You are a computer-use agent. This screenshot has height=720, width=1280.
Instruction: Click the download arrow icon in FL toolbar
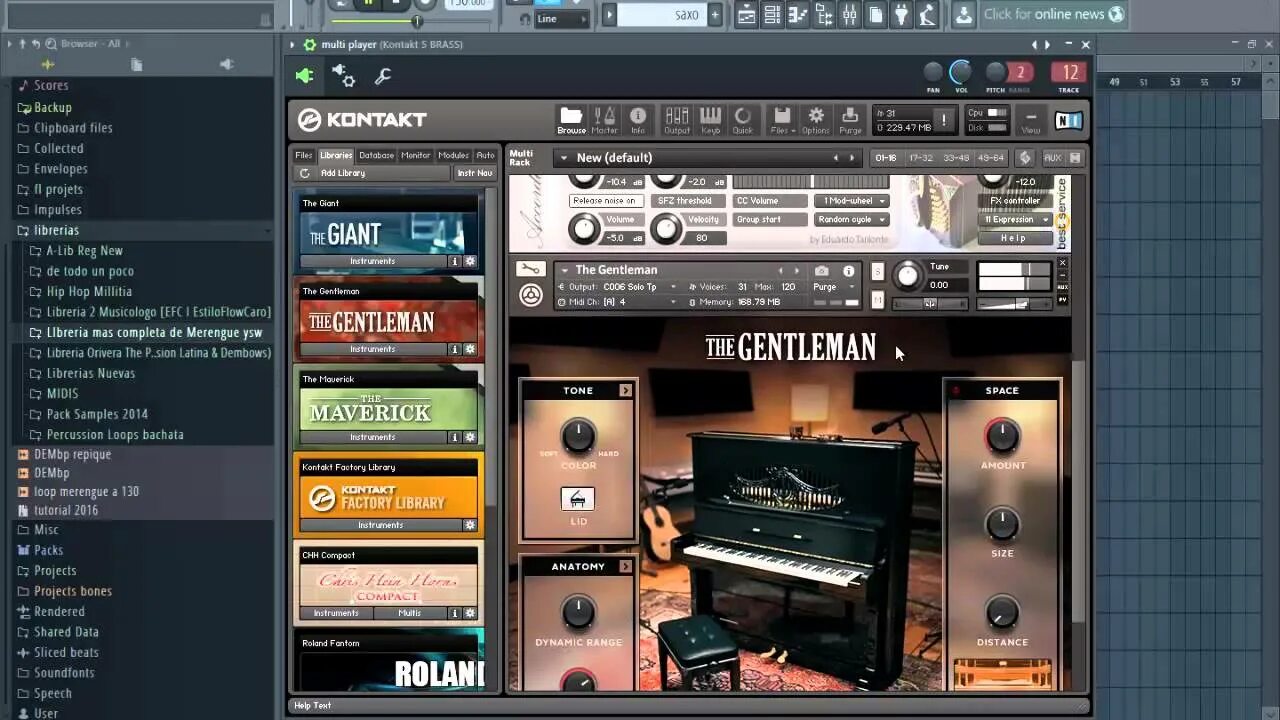click(963, 14)
